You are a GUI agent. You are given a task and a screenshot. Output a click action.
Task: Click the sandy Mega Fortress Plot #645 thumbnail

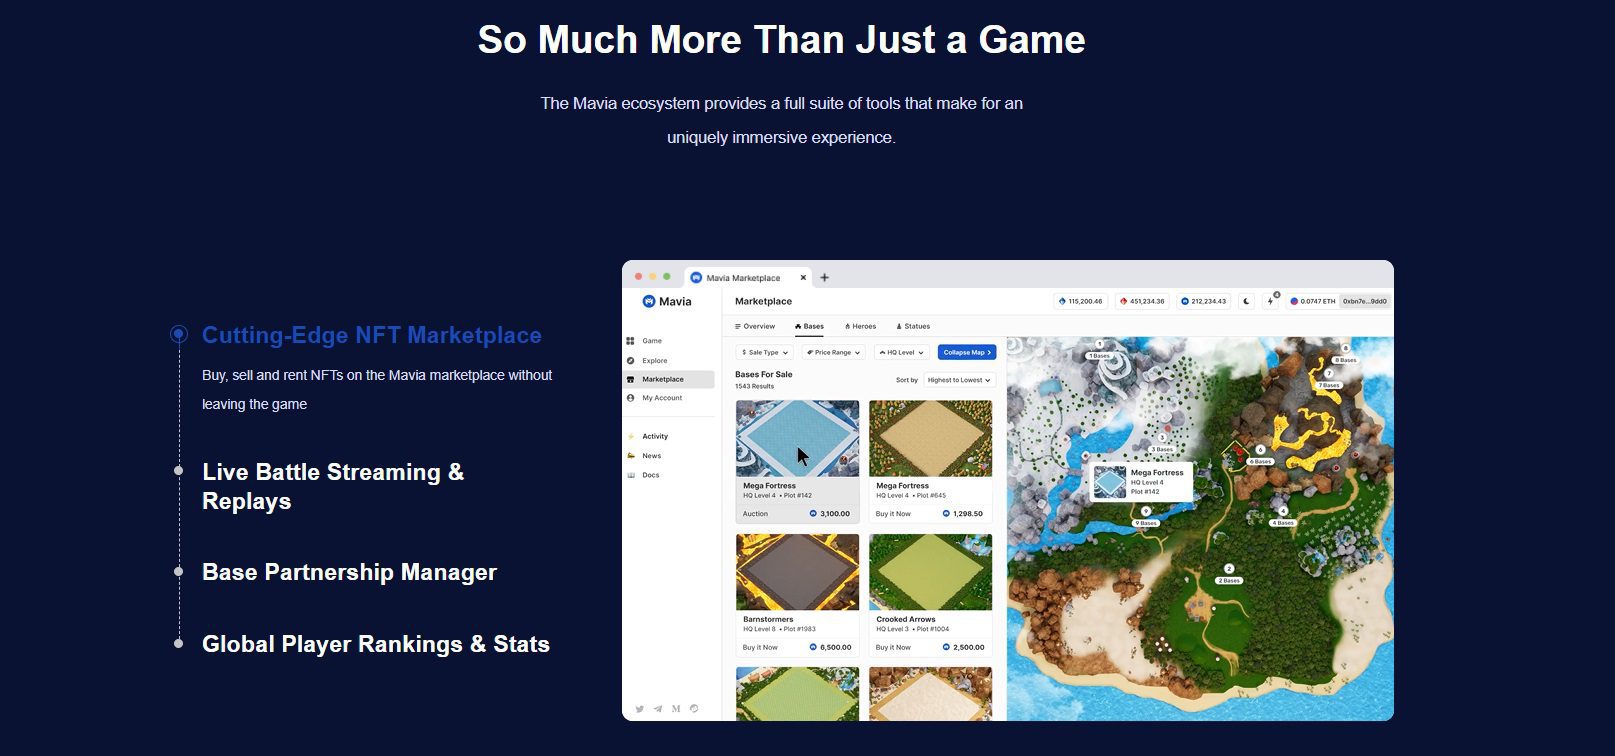pos(931,438)
